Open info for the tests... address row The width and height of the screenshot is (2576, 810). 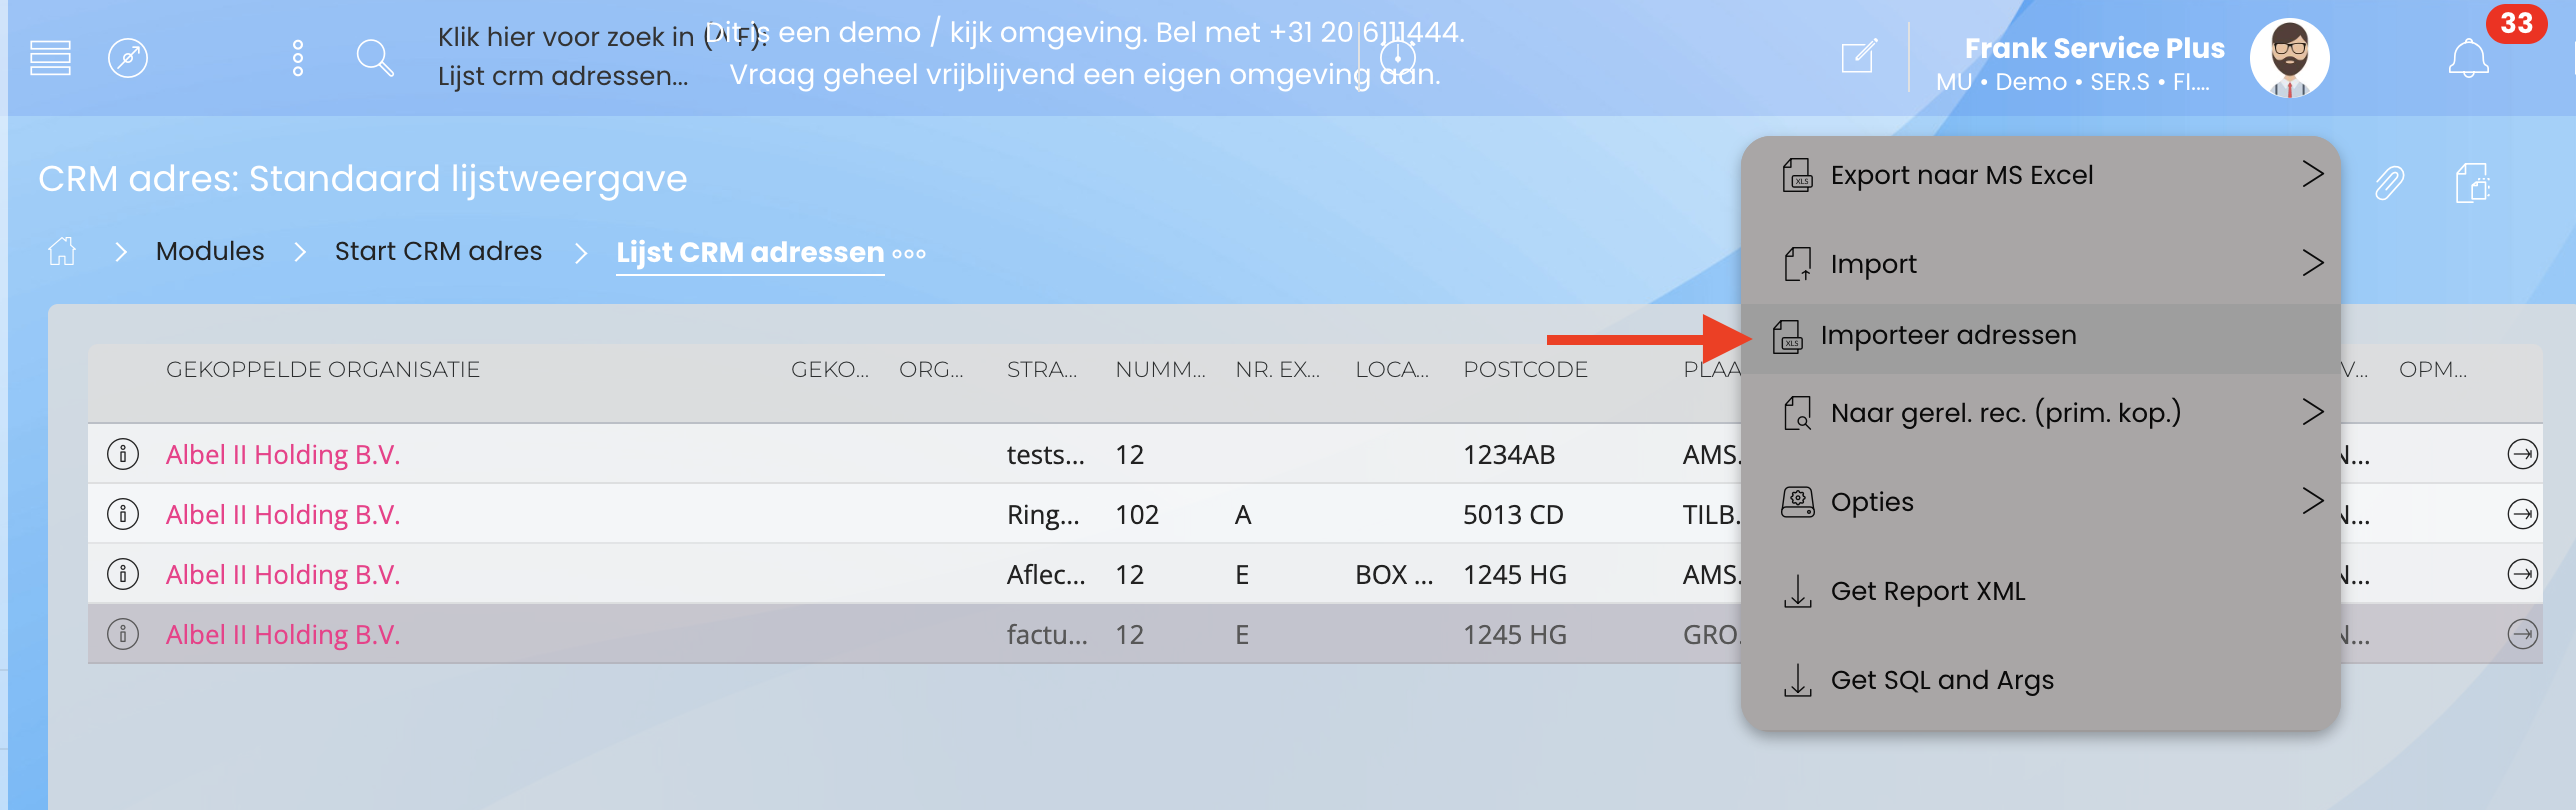coord(123,454)
